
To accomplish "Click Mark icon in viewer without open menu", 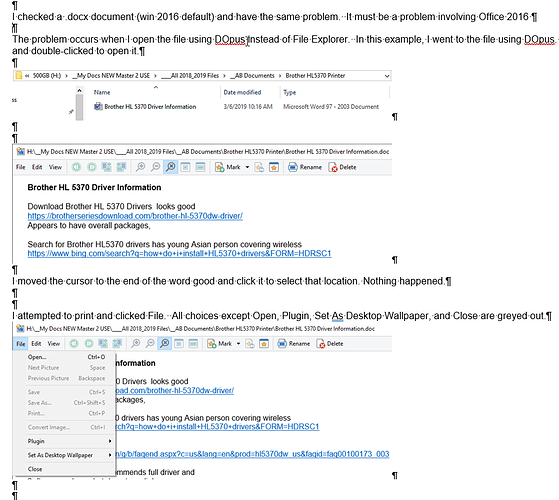I will pos(219,167).
